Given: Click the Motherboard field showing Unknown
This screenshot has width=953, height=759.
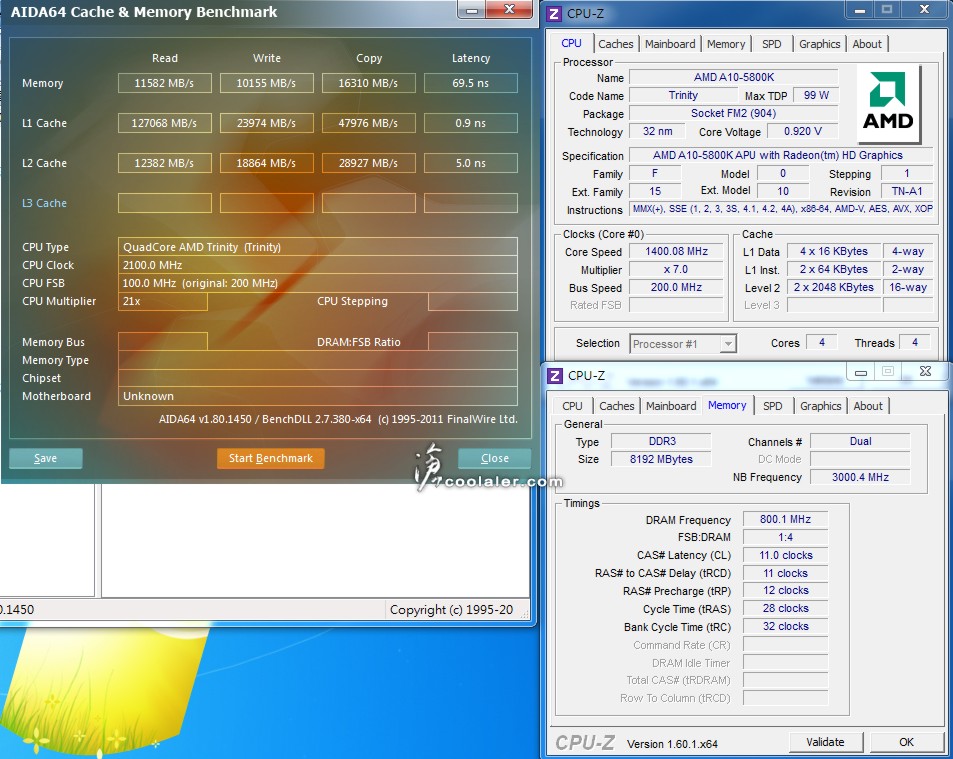Looking at the screenshot, I should (318, 396).
